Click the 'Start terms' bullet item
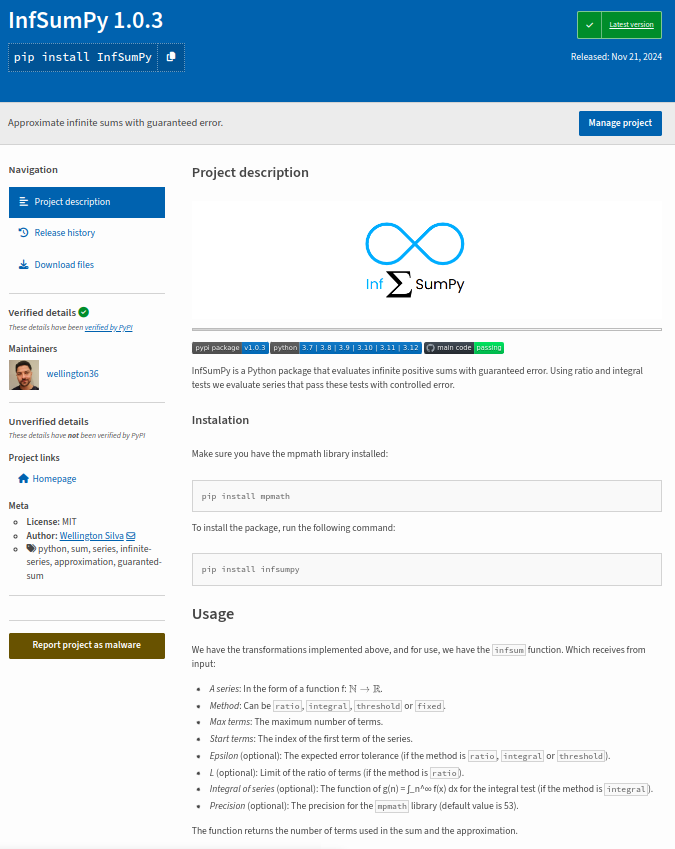The height and width of the screenshot is (849, 675). tap(311, 739)
